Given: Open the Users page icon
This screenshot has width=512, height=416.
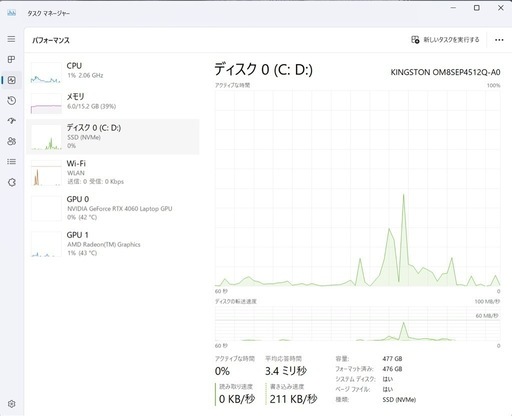Looking at the screenshot, I should tap(12, 141).
